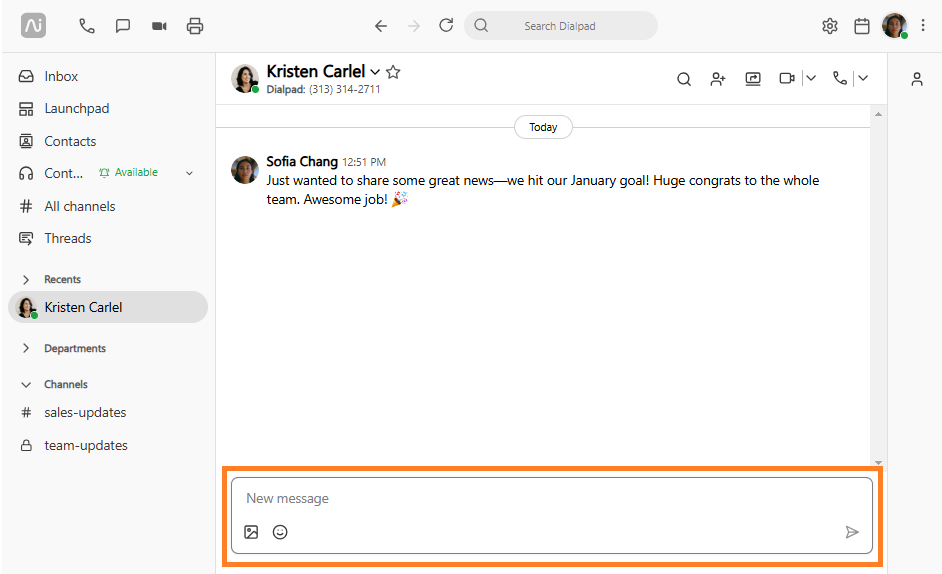Focus the Search Dialpad field

tap(561, 26)
